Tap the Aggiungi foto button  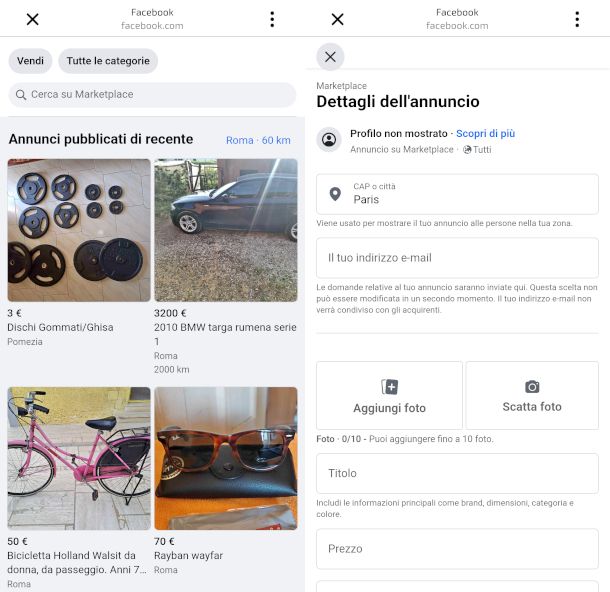point(389,395)
